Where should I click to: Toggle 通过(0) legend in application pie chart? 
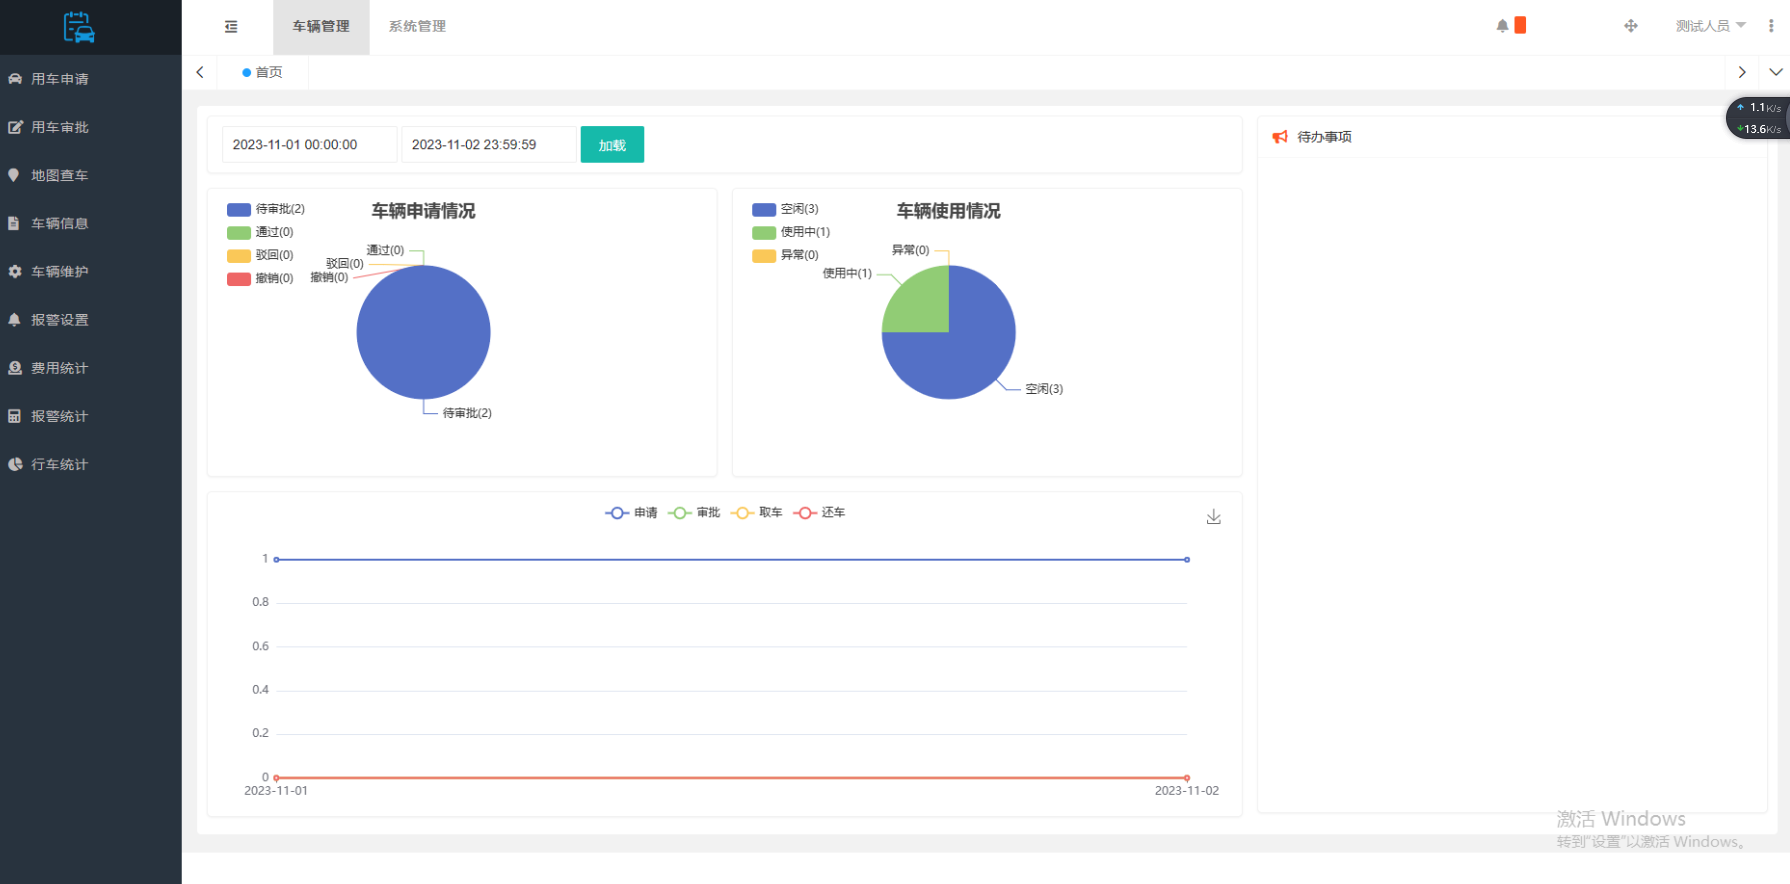(x=260, y=232)
